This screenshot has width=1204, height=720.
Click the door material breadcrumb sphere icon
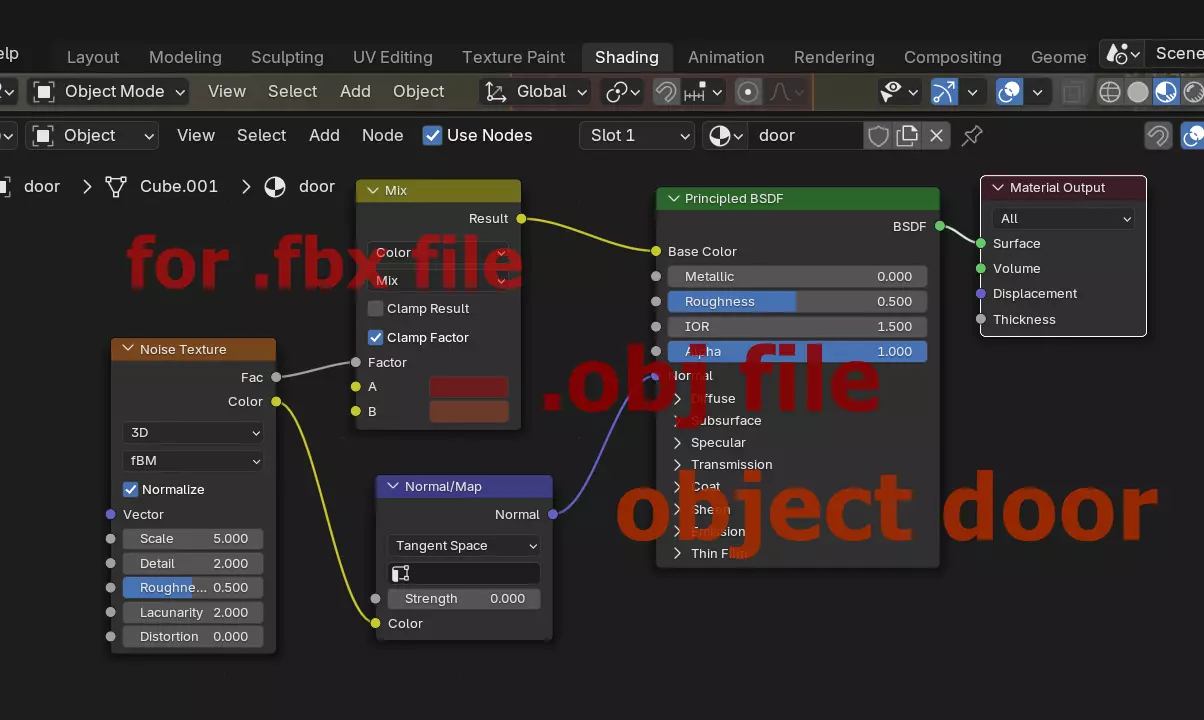click(x=275, y=187)
